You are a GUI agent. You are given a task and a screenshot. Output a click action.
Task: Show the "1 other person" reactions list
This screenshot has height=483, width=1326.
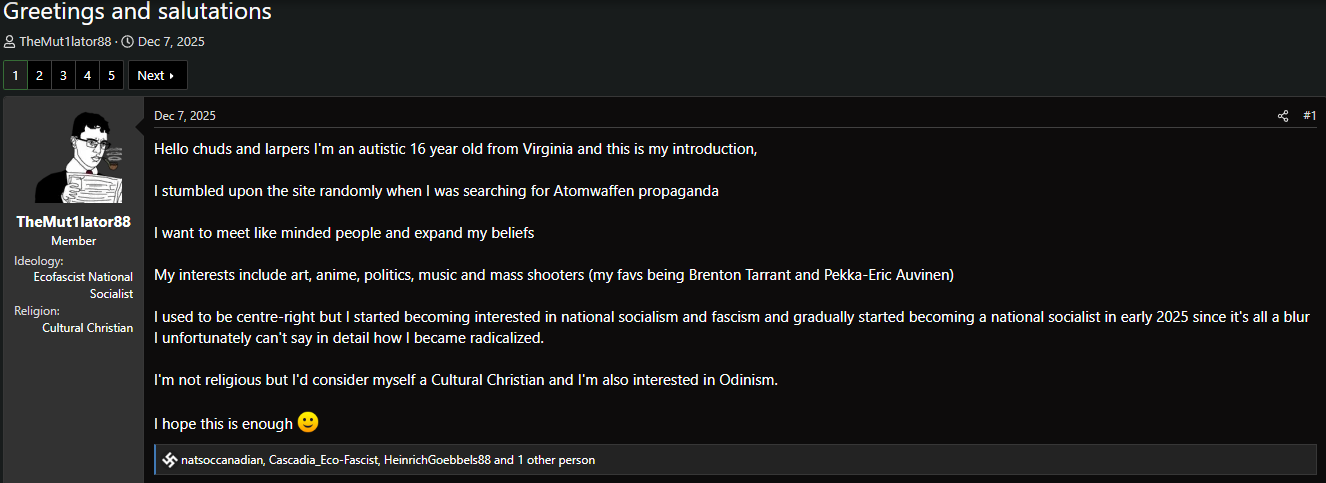[x=557, y=460]
